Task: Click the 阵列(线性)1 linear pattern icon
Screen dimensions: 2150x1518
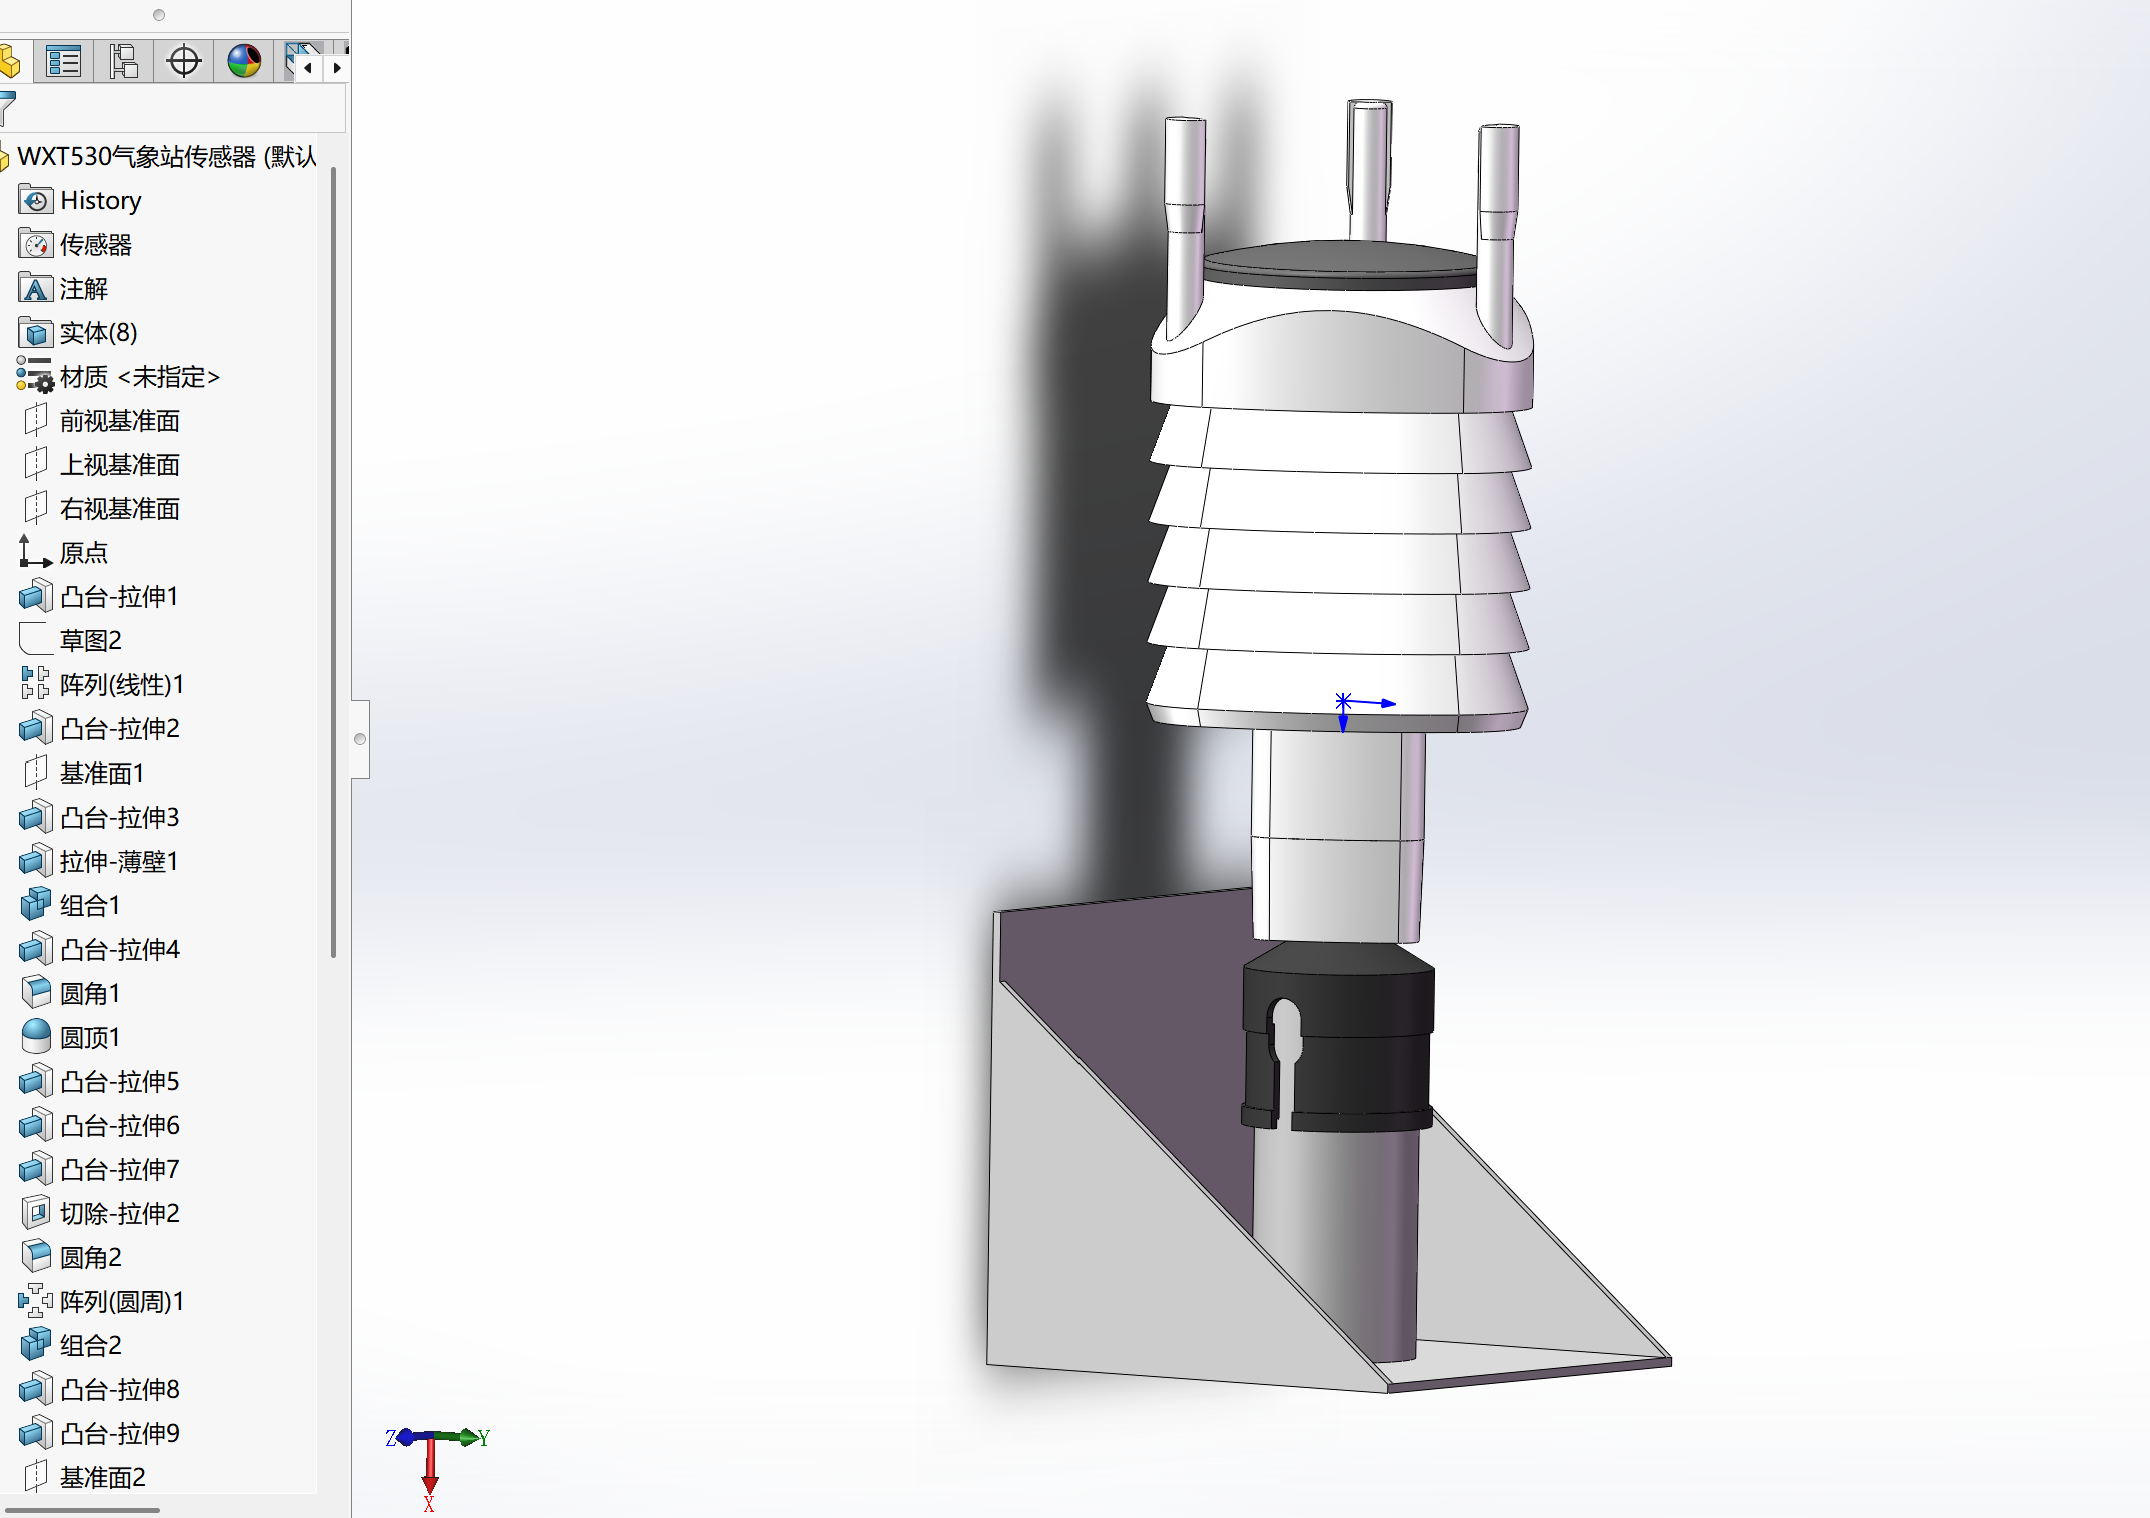Action: [35, 684]
